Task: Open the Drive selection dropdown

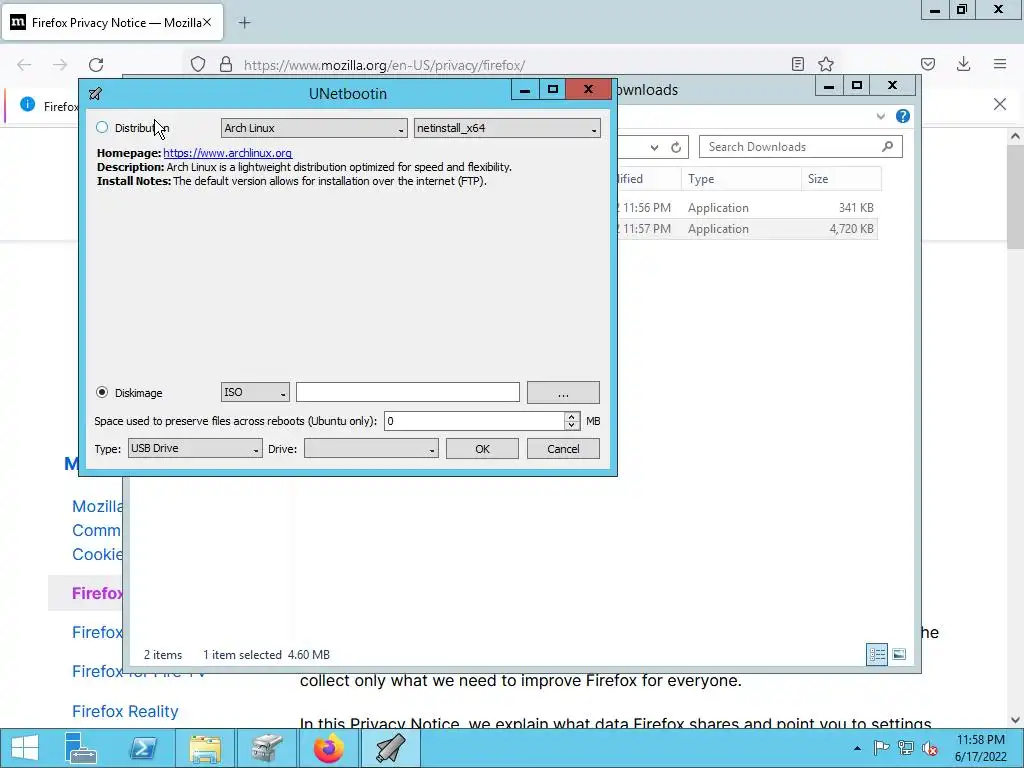Action: [371, 449]
